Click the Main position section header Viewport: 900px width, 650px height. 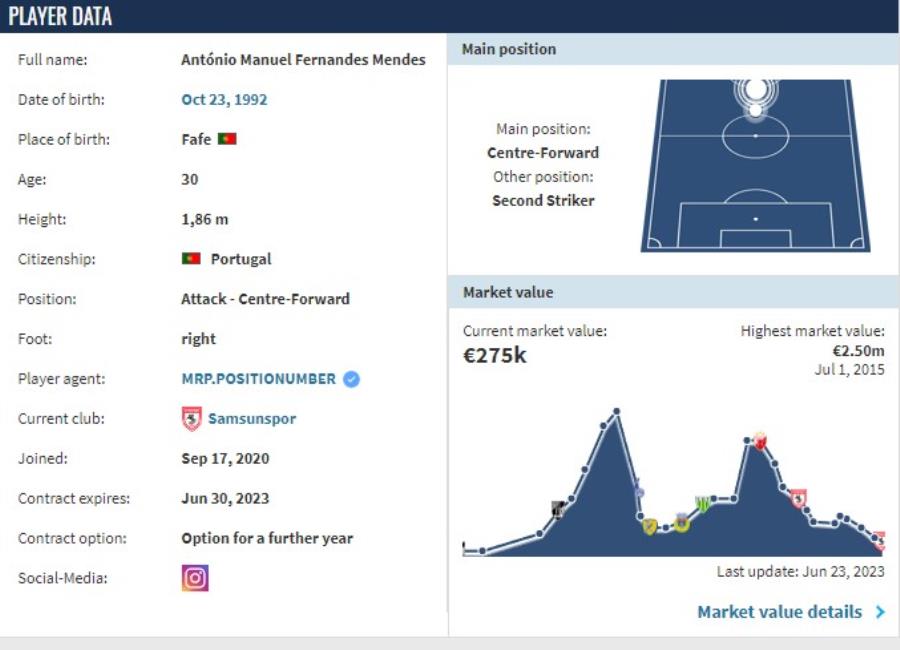674,49
